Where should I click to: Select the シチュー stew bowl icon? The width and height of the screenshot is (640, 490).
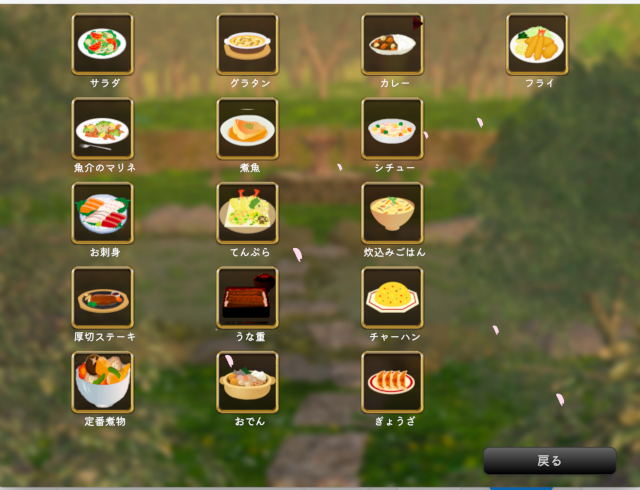[392, 129]
